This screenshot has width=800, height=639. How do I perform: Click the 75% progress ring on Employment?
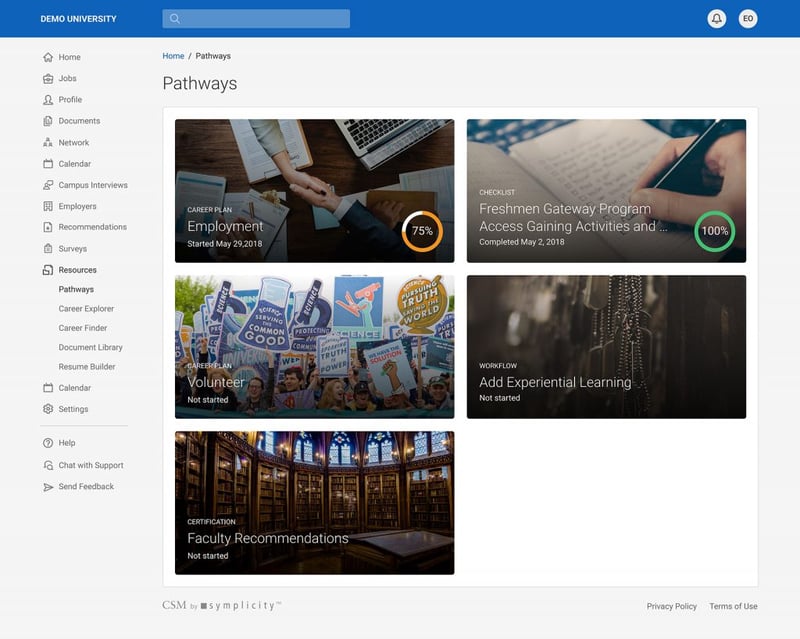click(422, 231)
